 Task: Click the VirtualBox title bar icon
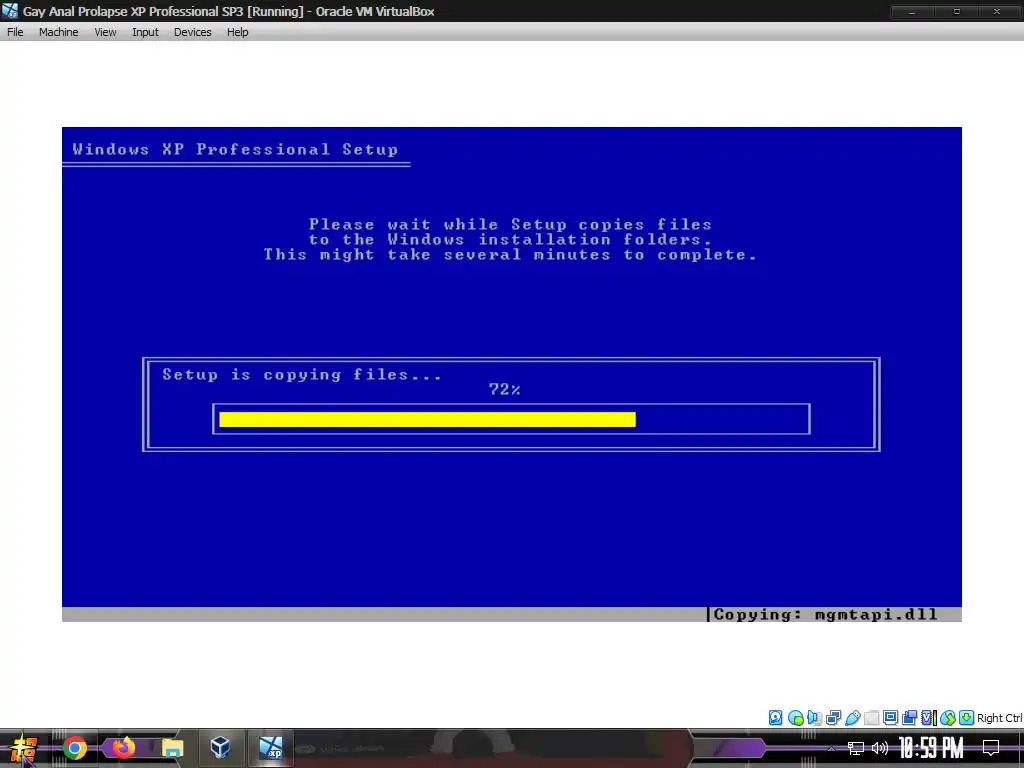[10, 11]
